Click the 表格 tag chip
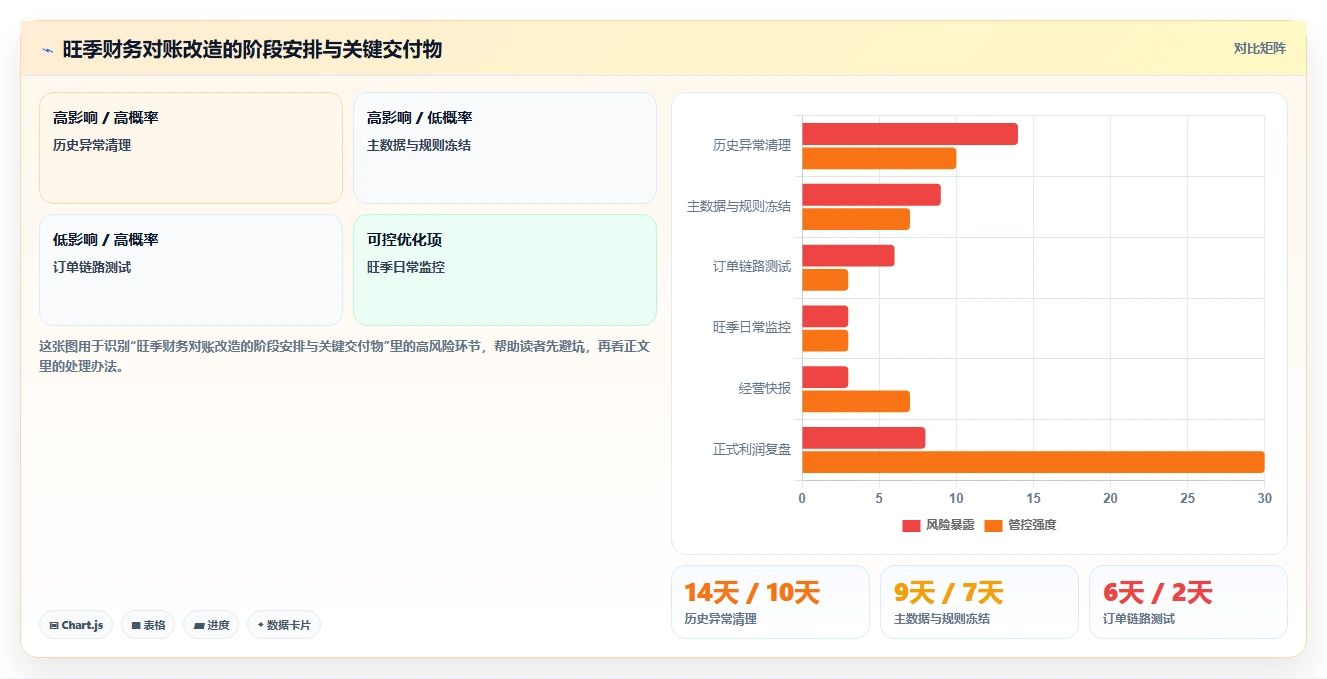 coord(148,625)
